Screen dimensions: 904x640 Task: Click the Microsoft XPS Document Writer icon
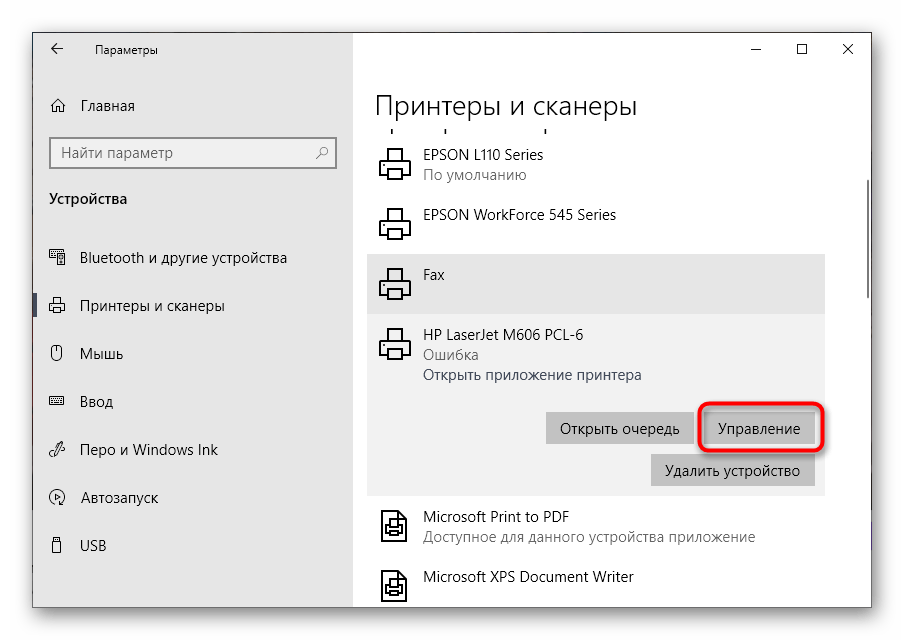(395, 585)
